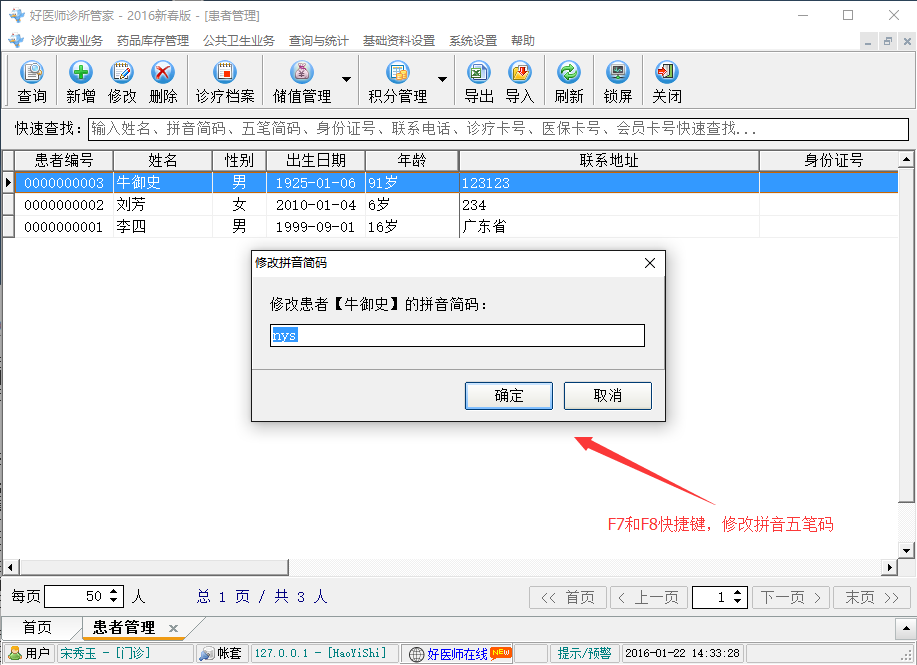Click patient number 0000000003
This screenshot has height=665, width=917.
tap(64, 183)
